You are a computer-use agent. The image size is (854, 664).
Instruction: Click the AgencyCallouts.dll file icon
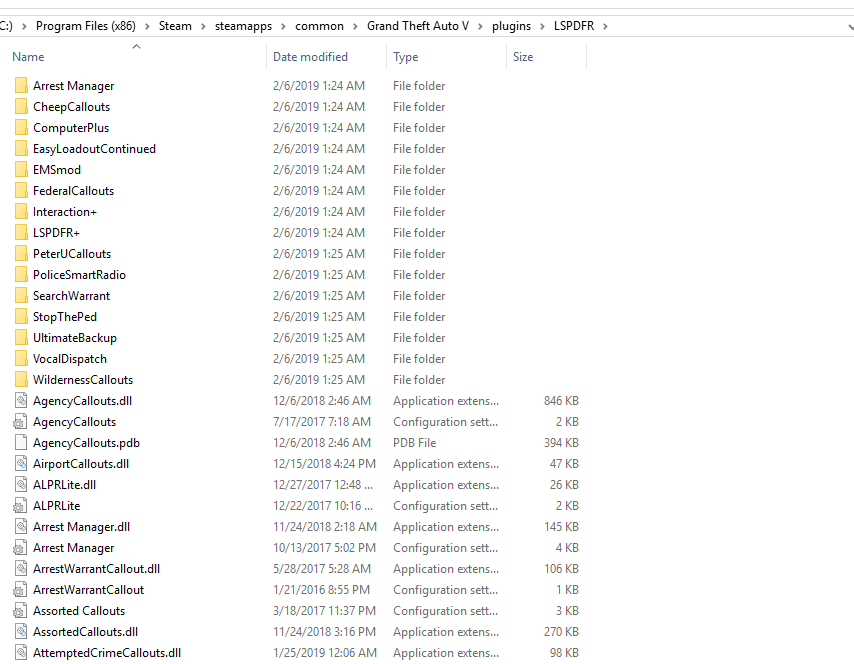coord(21,400)
